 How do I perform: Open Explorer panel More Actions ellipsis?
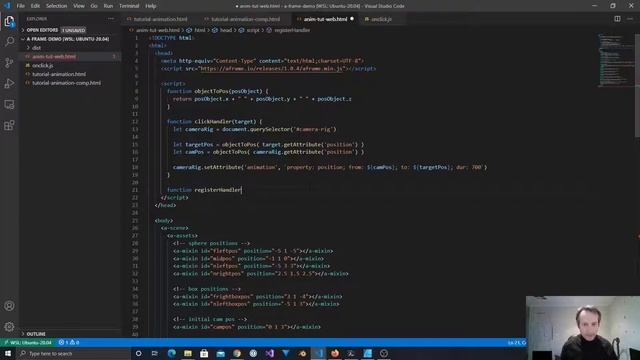pyautogui.click(x=111, y=19)
